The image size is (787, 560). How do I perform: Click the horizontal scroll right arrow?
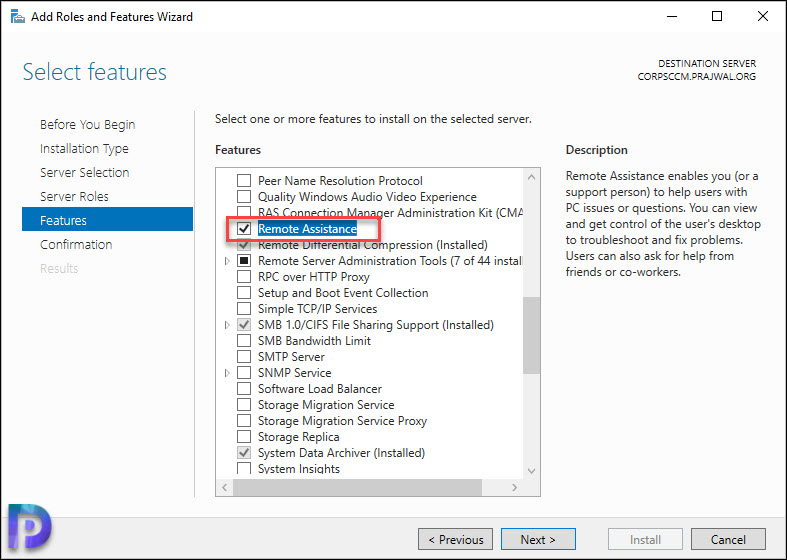point(514,487)
